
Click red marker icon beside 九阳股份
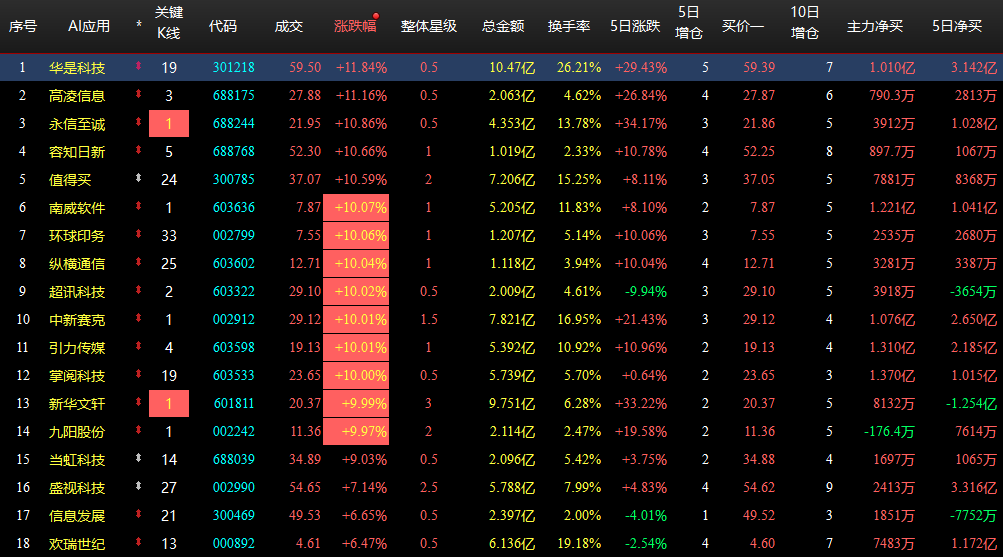pyautogui.click(x=138, y=430)
